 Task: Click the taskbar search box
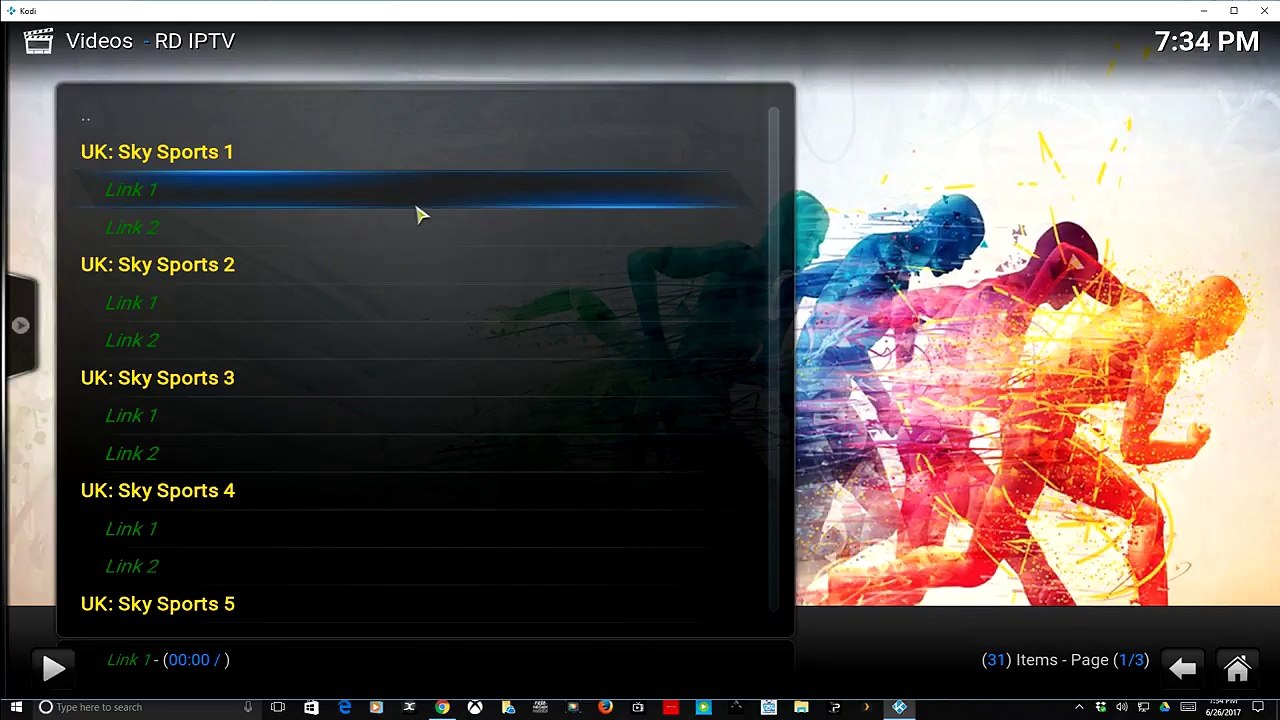coord(145,707)
